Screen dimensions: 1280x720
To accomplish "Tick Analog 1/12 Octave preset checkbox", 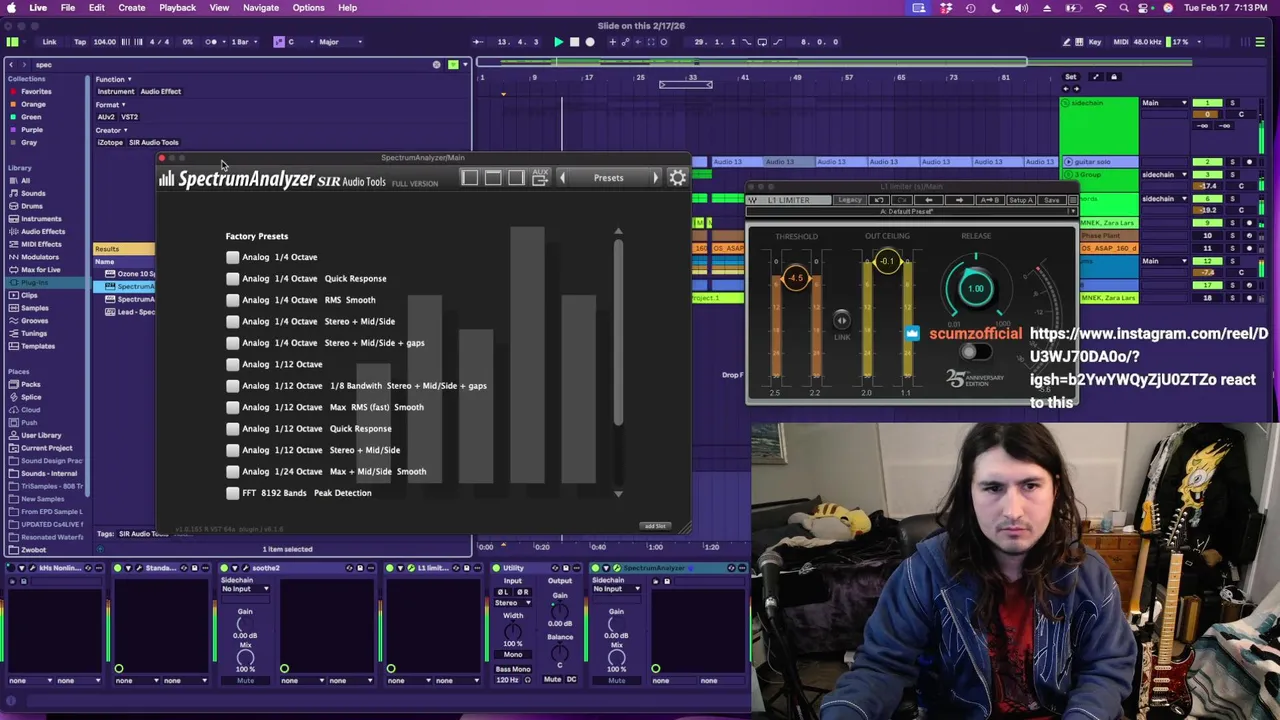I will (233, 364).
